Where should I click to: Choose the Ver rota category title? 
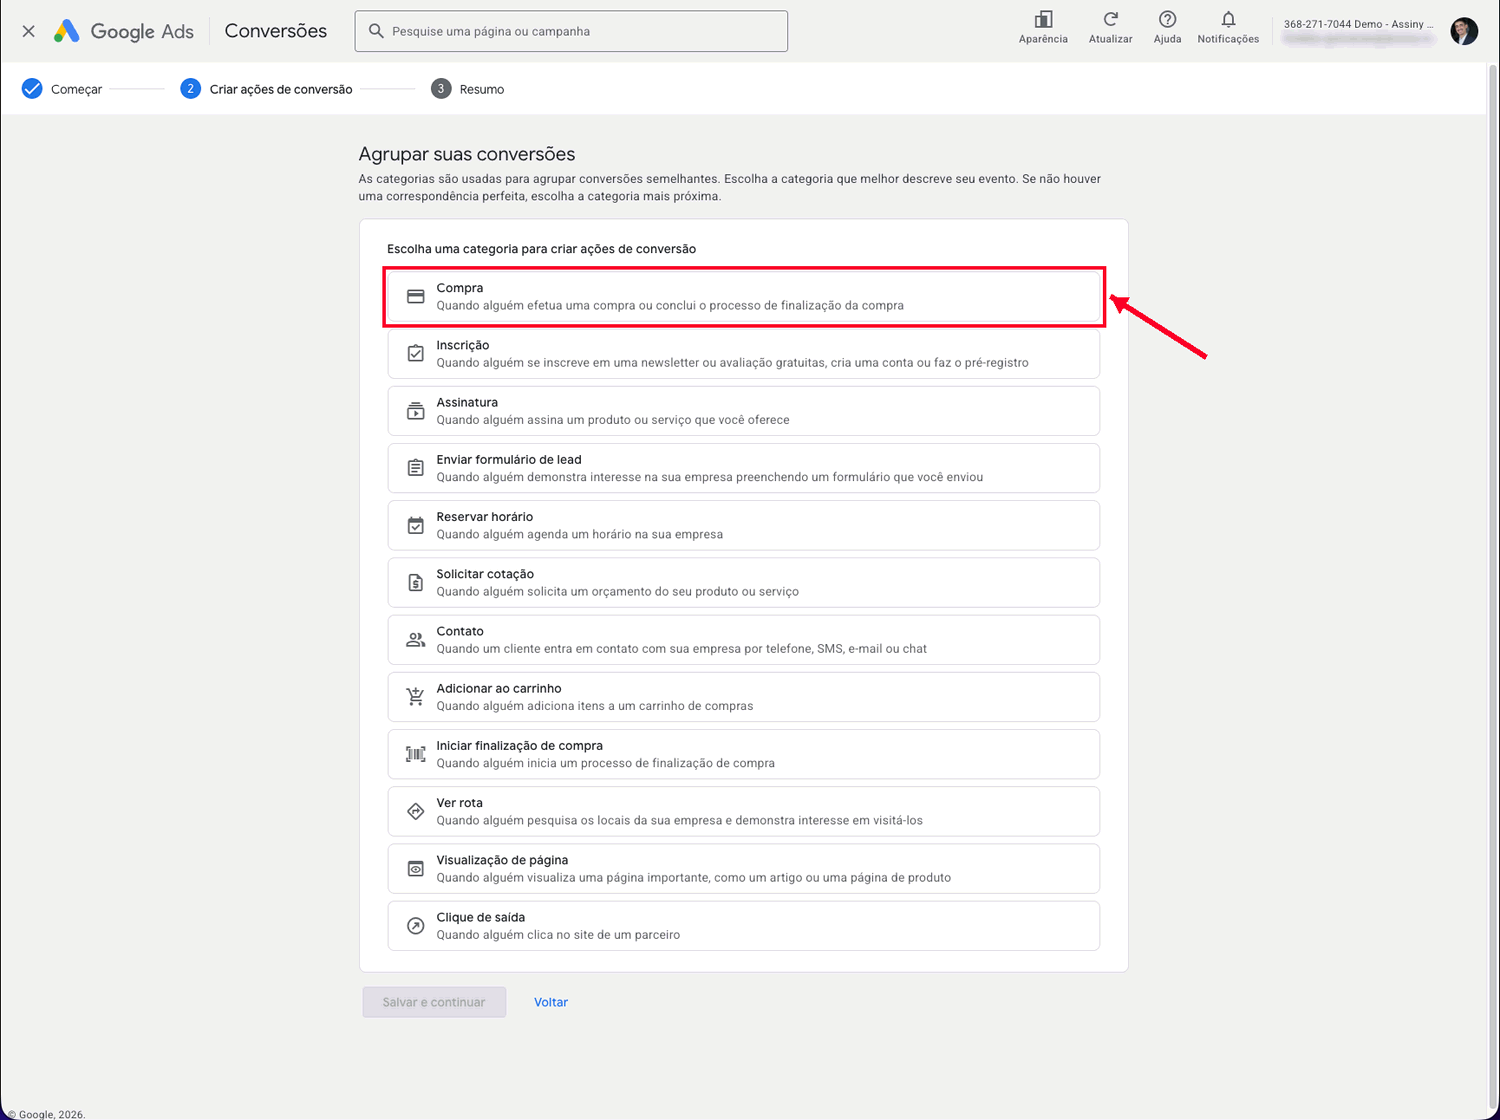coord(460,802)
